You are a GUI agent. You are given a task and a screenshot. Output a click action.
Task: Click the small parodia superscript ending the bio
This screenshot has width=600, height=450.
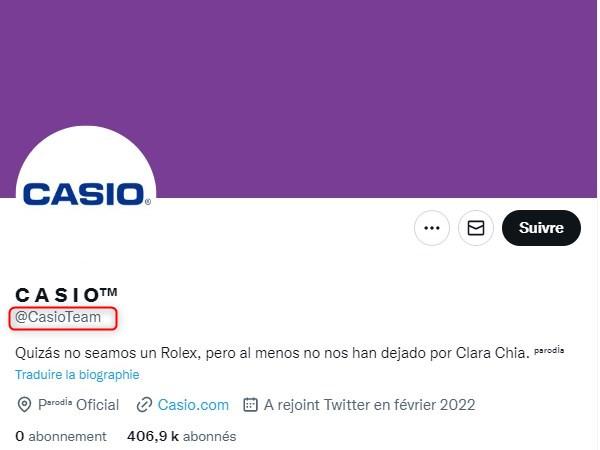coord(549,350)
